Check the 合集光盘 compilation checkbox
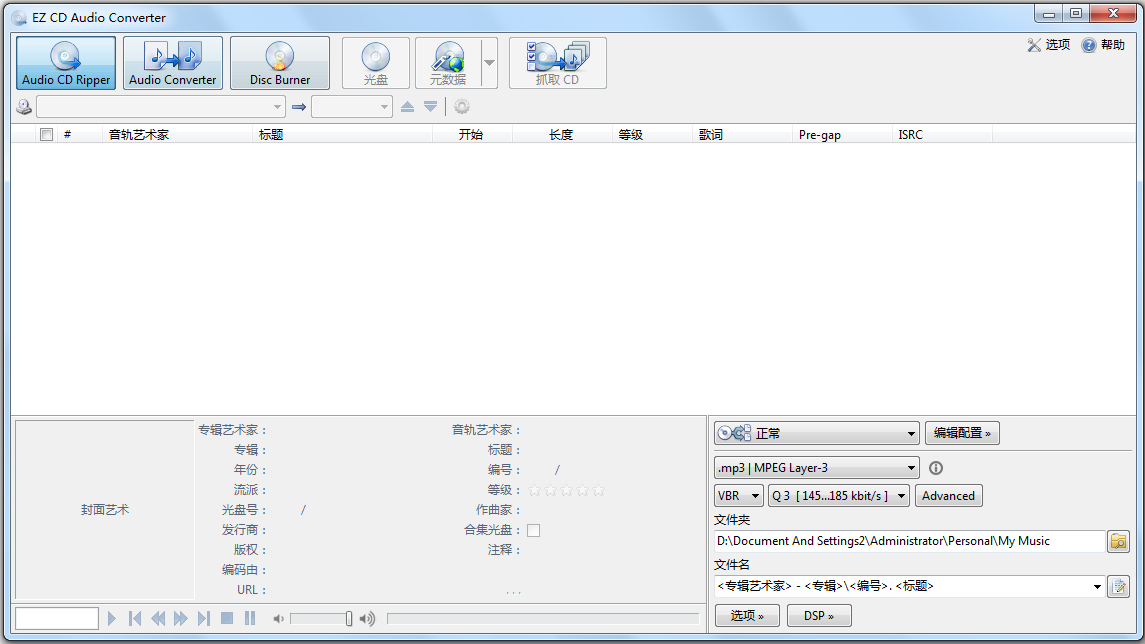 point(534,530)
